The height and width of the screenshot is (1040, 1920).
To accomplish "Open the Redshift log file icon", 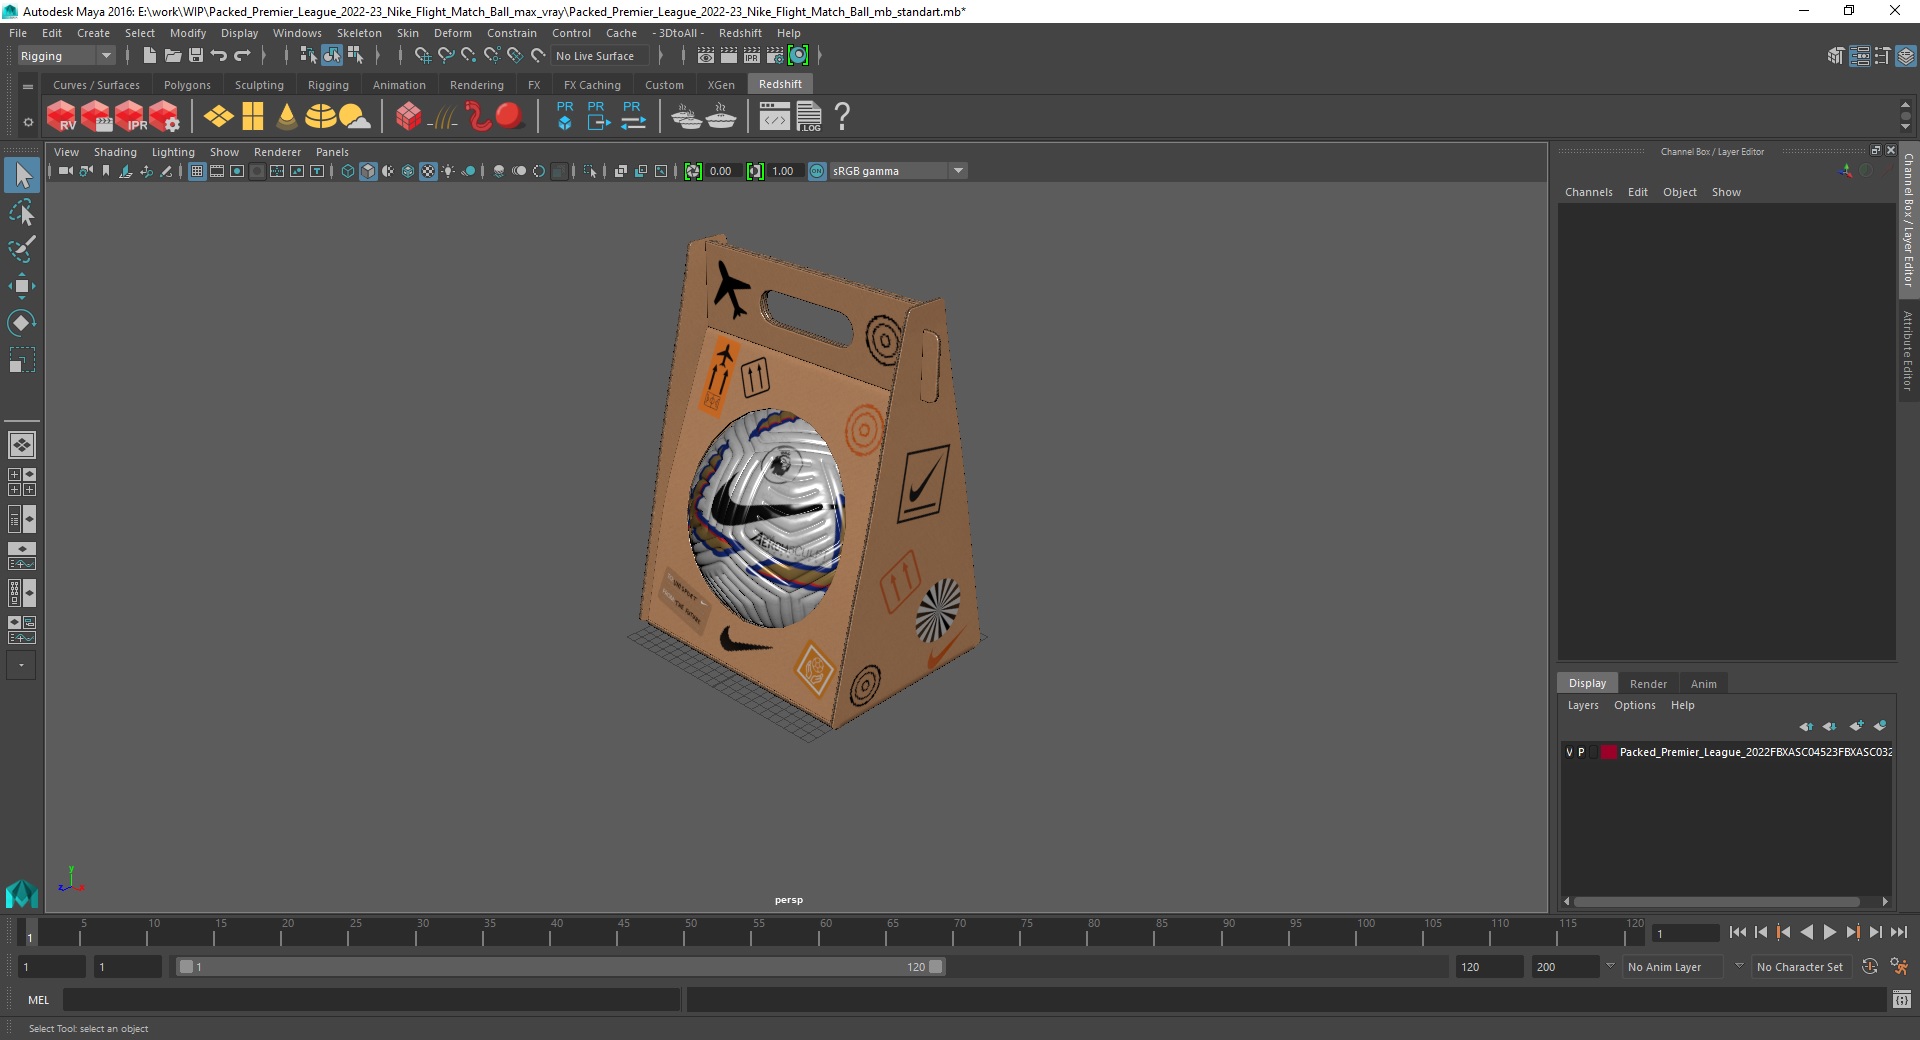I will [809, 117].
